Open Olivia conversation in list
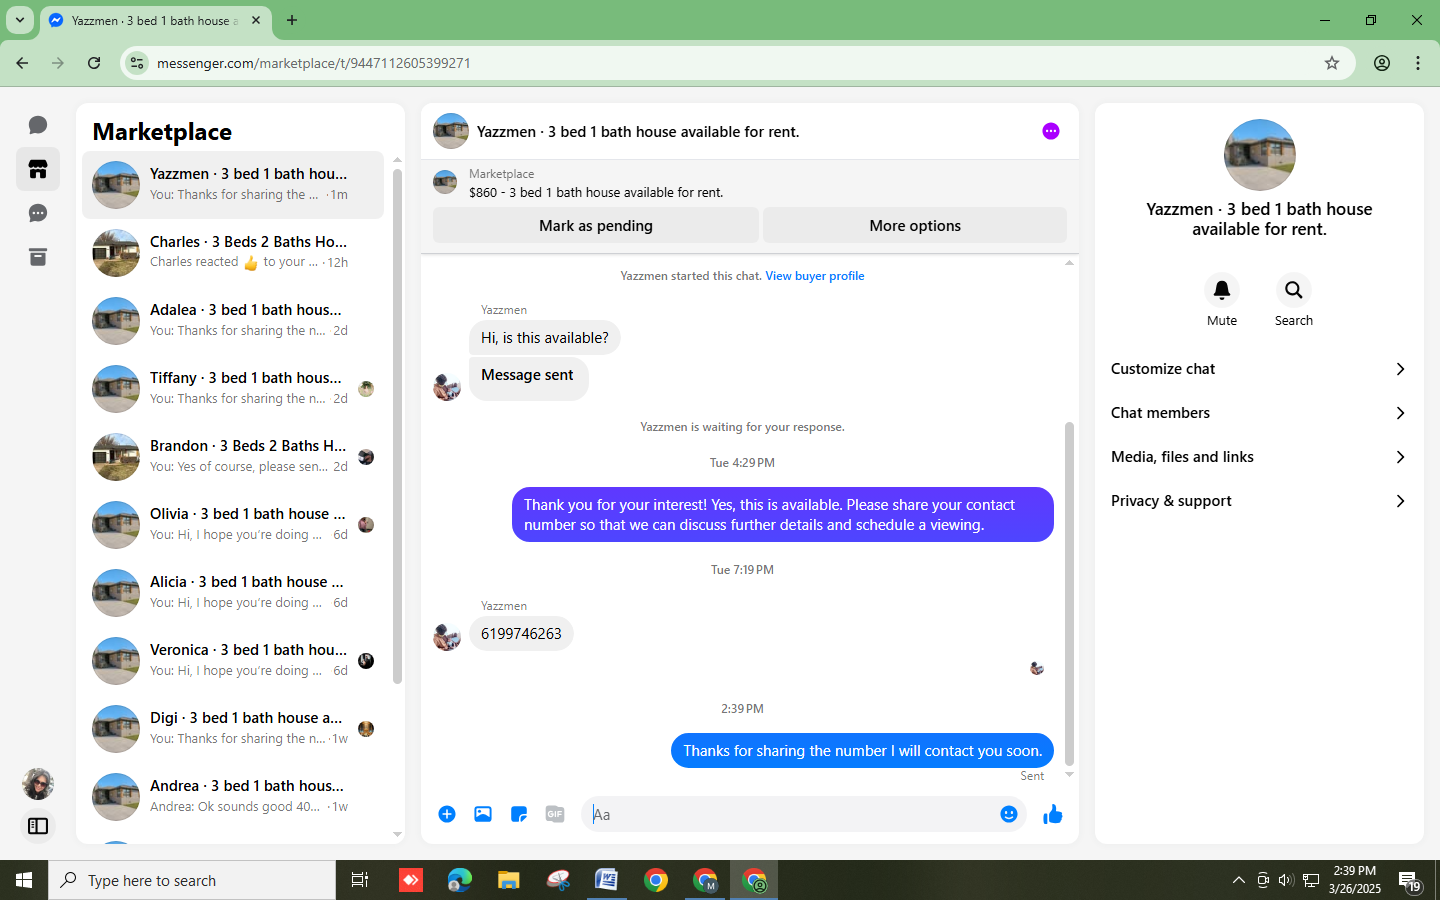This screenshot has height=900, width=1440. [233, 525]
